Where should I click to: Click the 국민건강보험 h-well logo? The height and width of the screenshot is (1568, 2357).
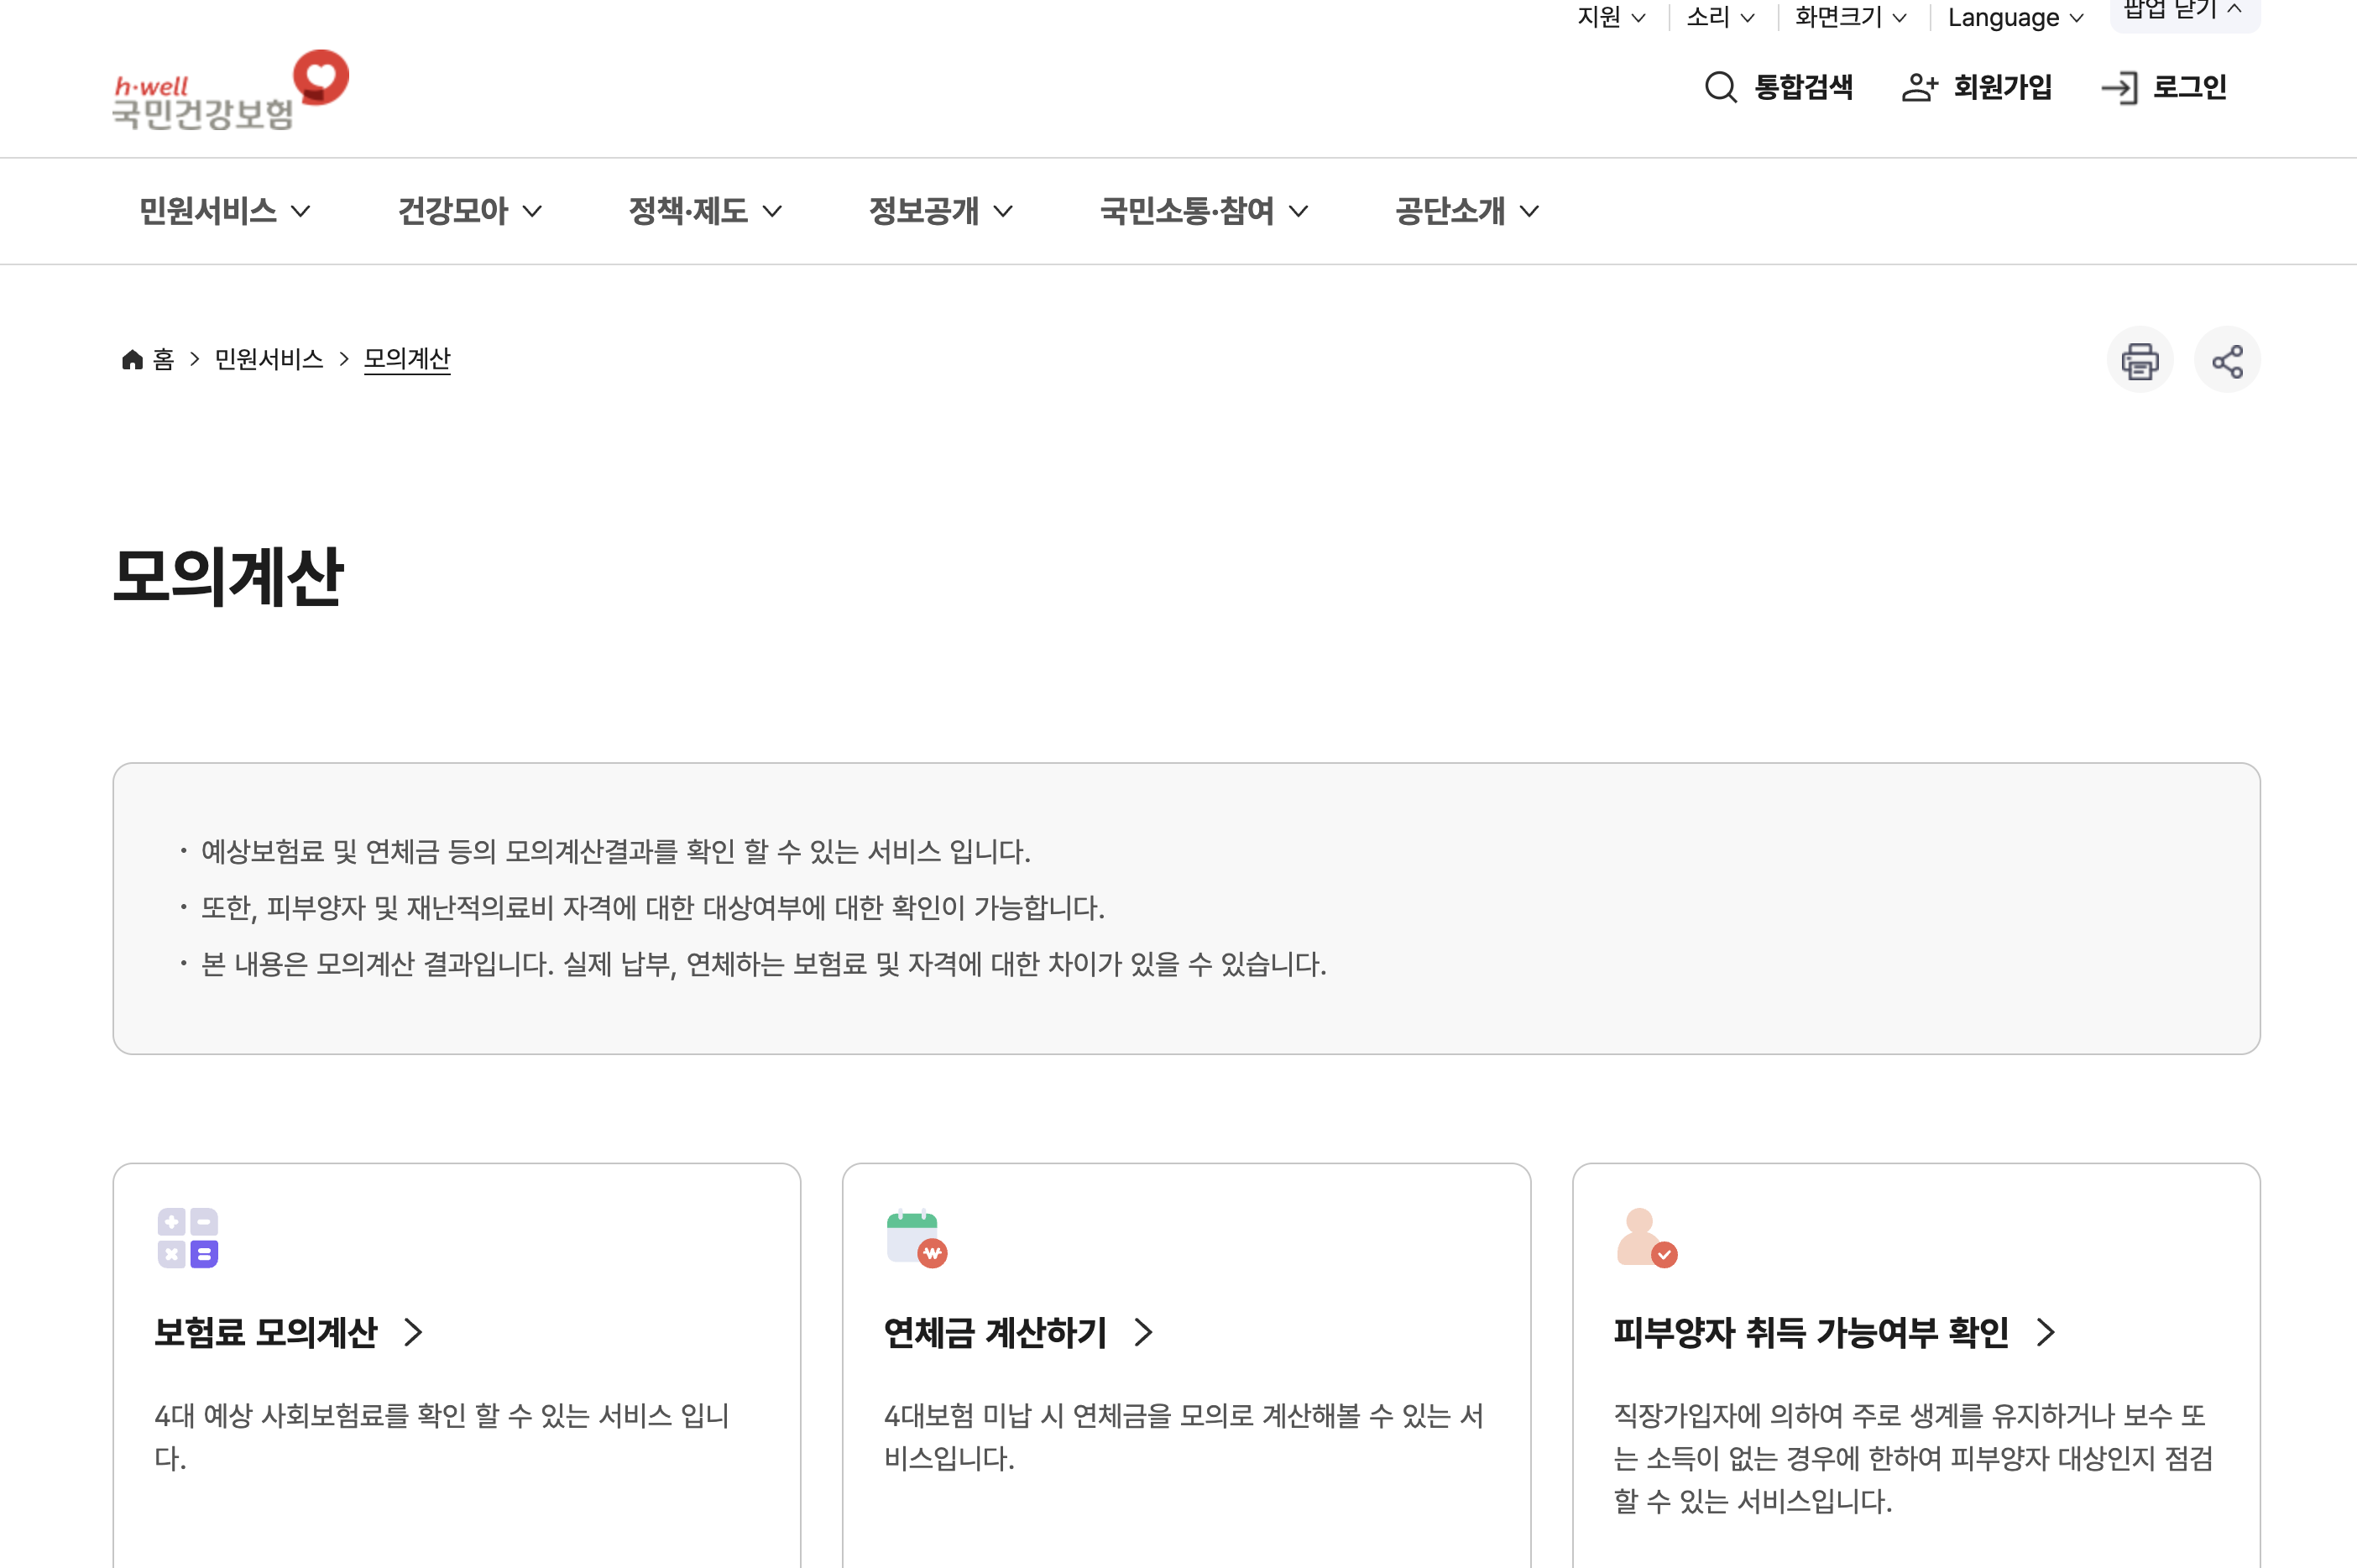coord(230,92)
